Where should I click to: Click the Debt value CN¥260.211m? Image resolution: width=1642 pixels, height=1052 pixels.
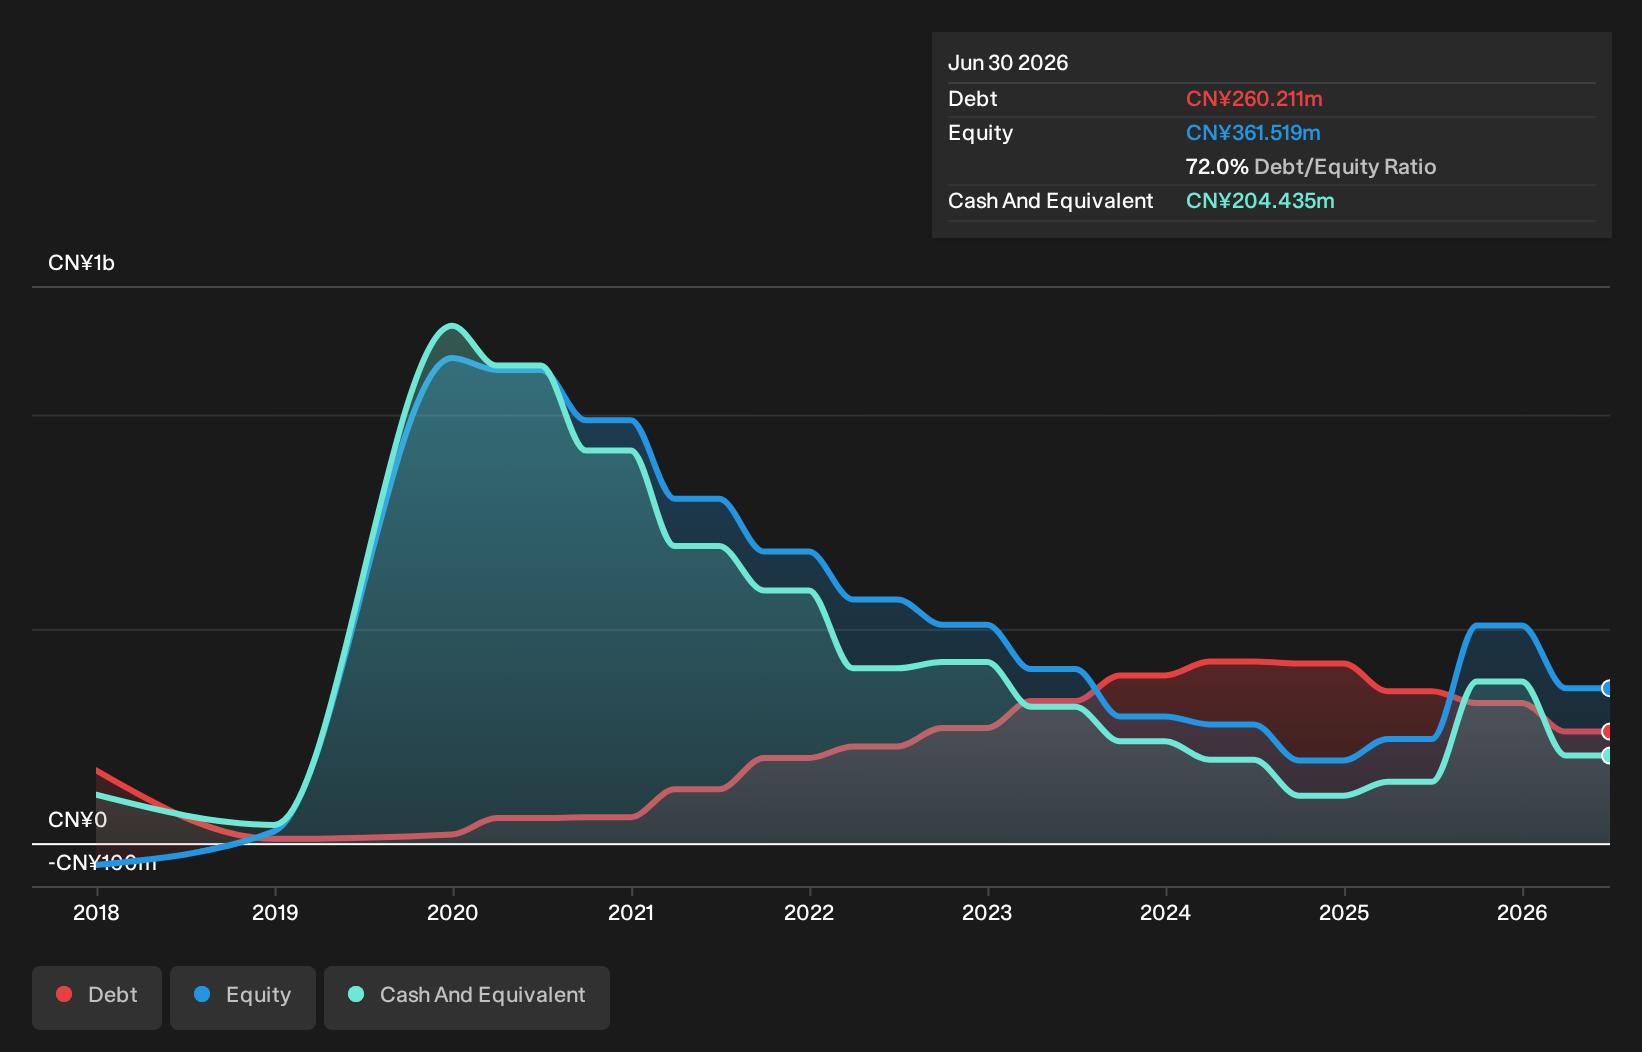[x=1254, y=99]
